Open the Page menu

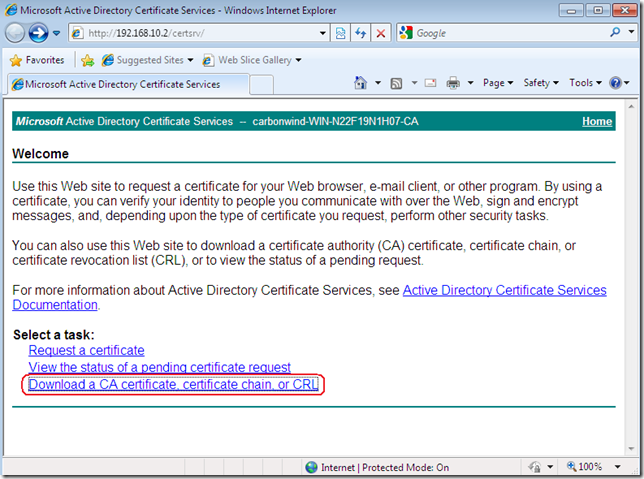coord(498,83)
